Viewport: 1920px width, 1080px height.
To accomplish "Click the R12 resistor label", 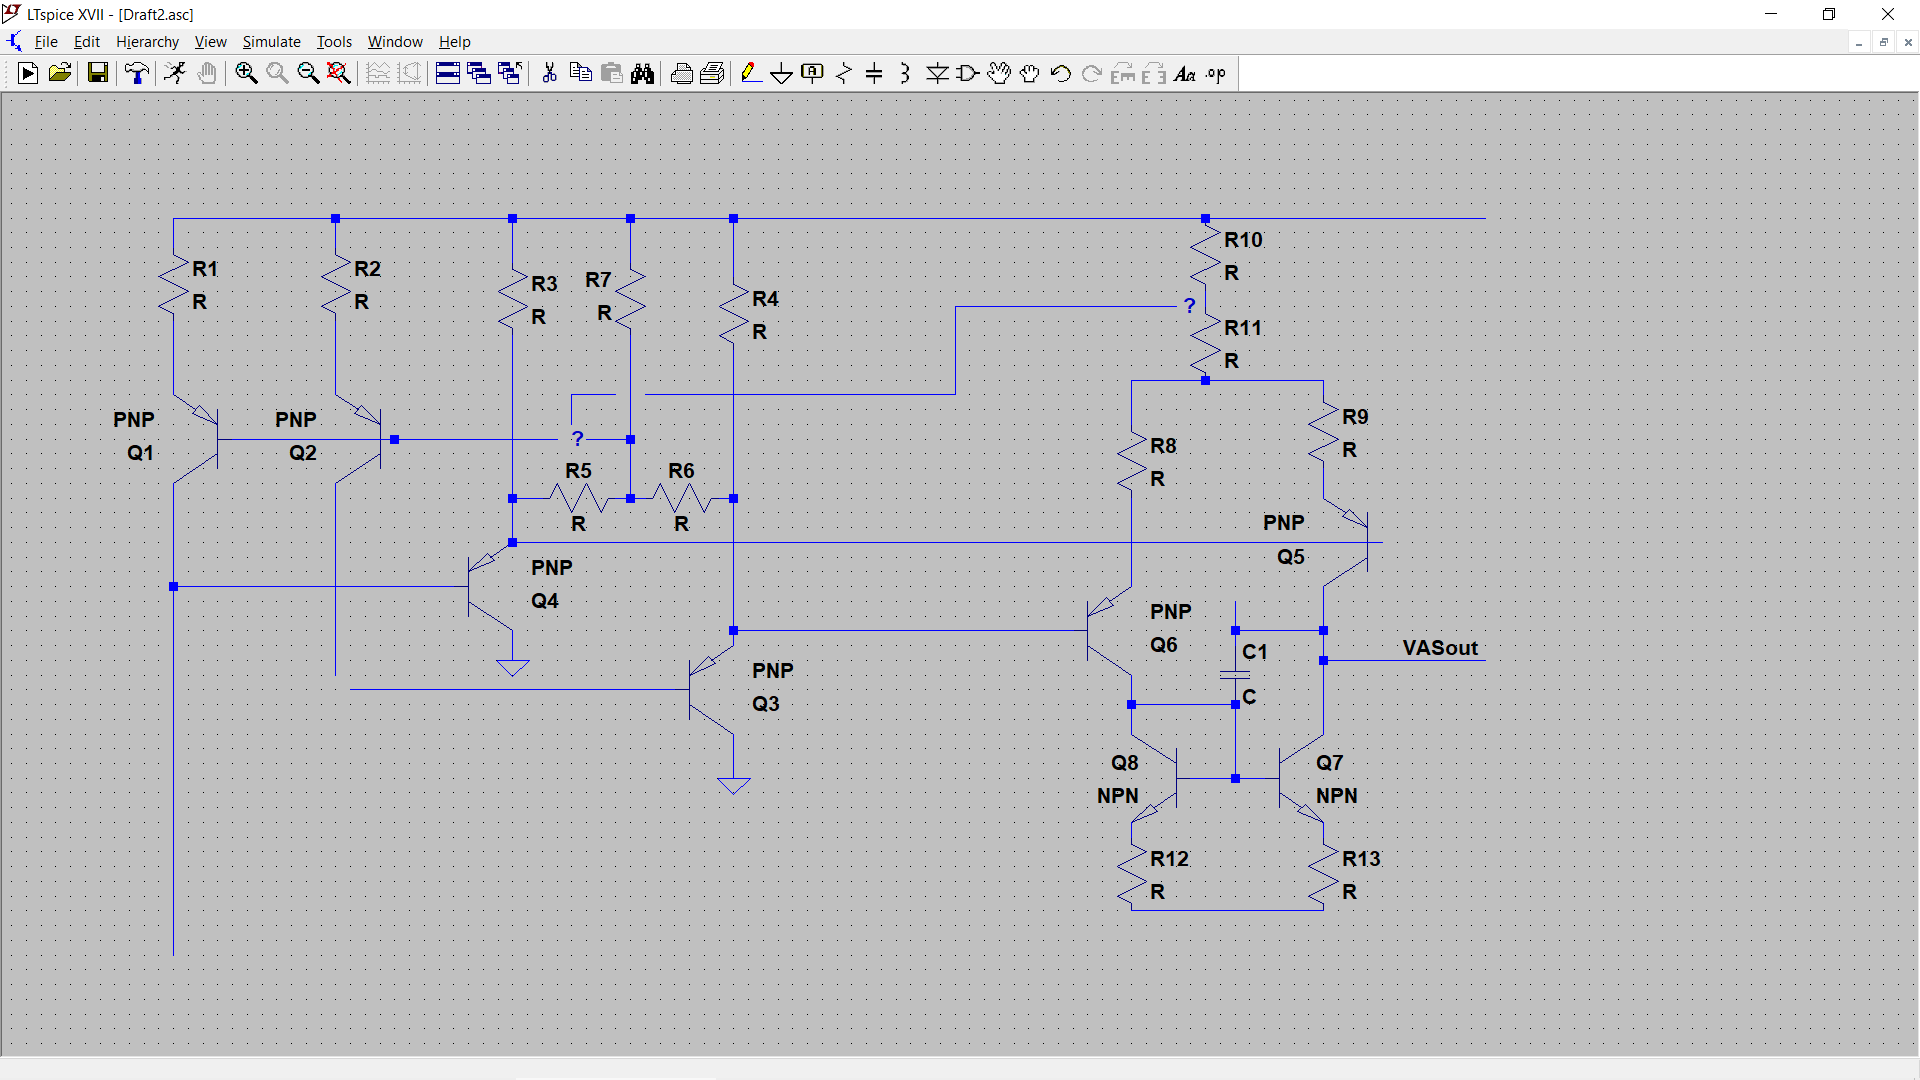I will [x=1169, y=859].
